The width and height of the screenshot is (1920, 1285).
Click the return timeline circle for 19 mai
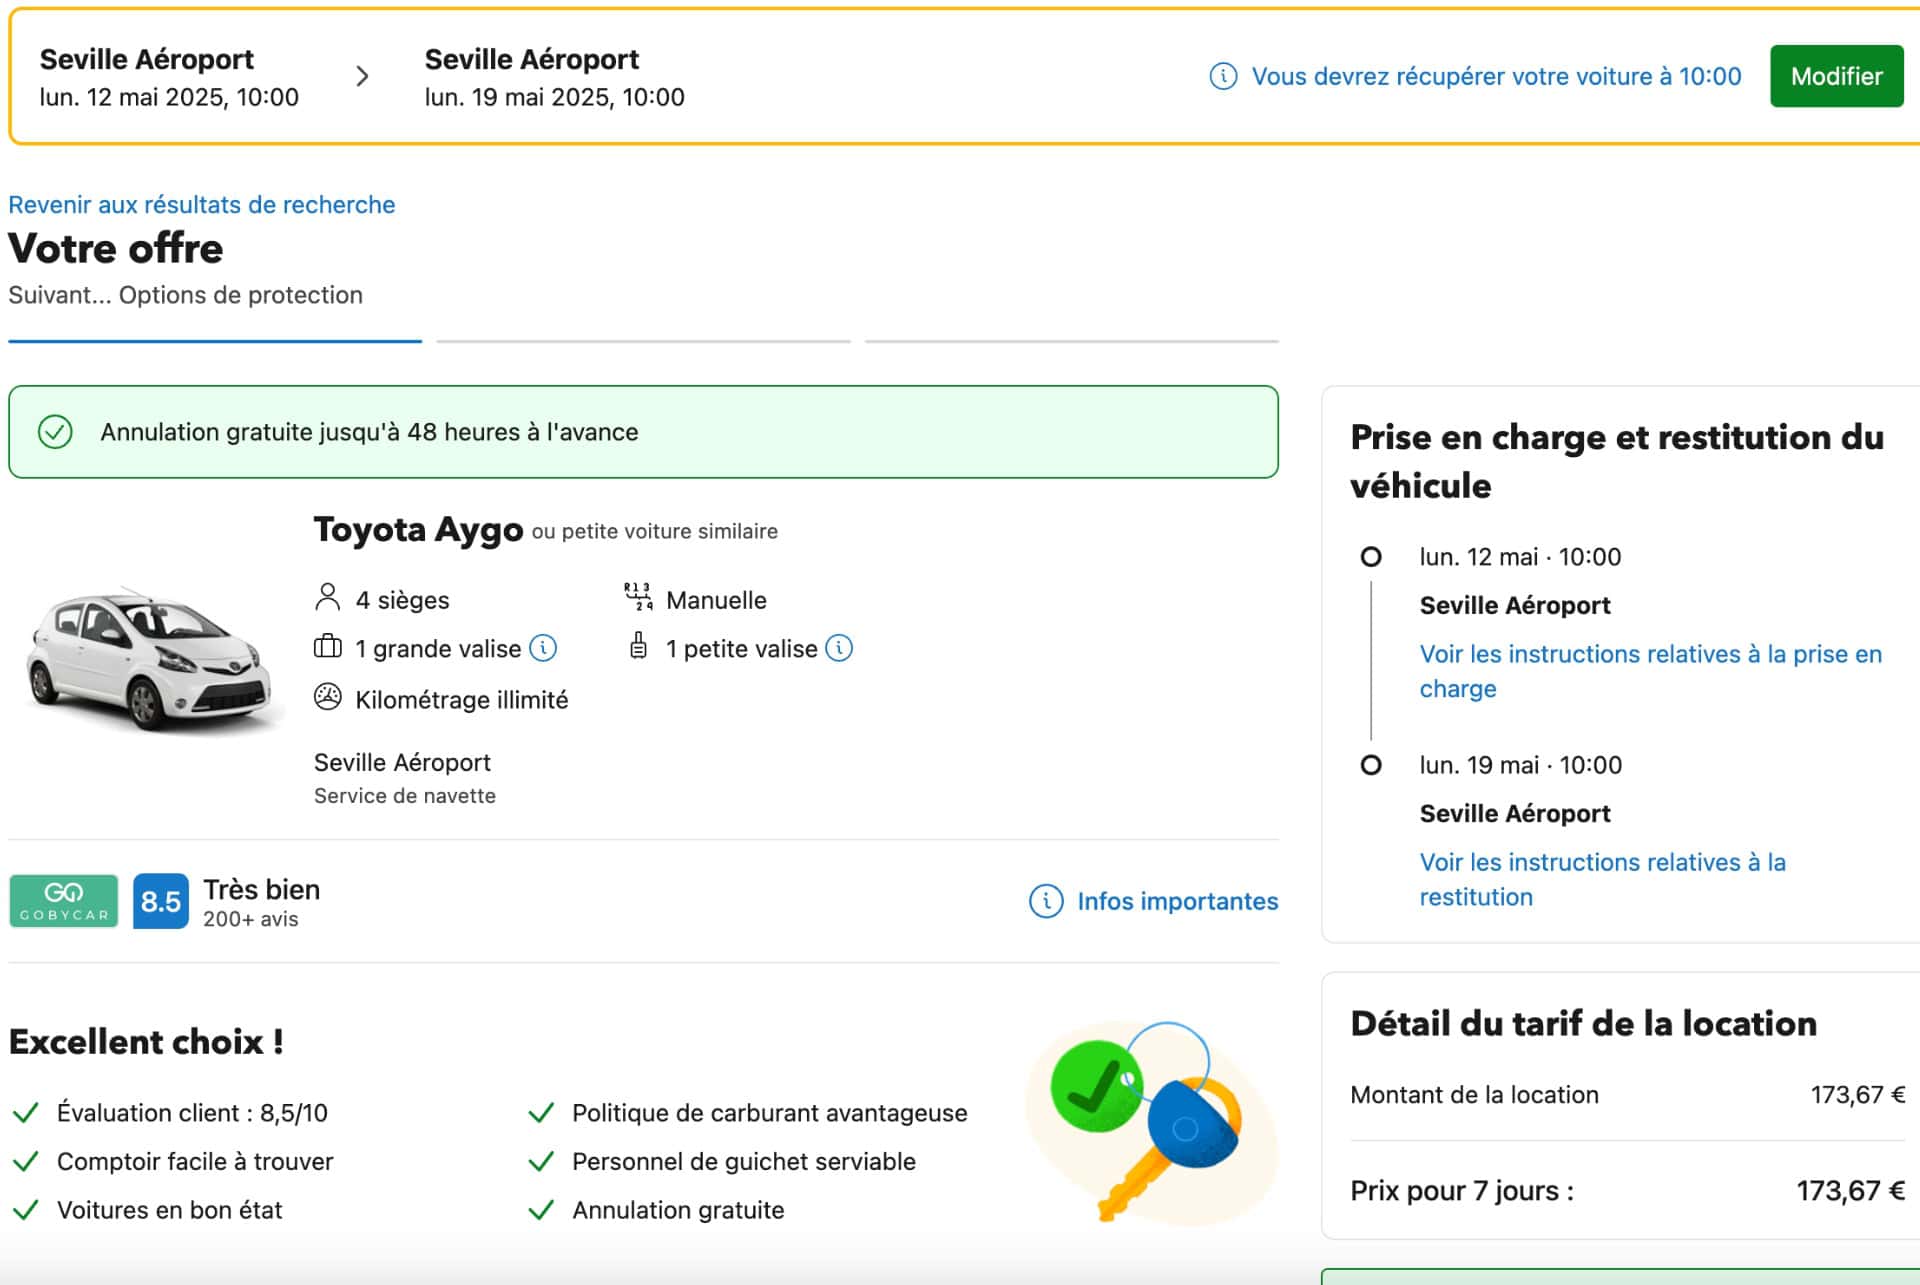(1371, 765)
